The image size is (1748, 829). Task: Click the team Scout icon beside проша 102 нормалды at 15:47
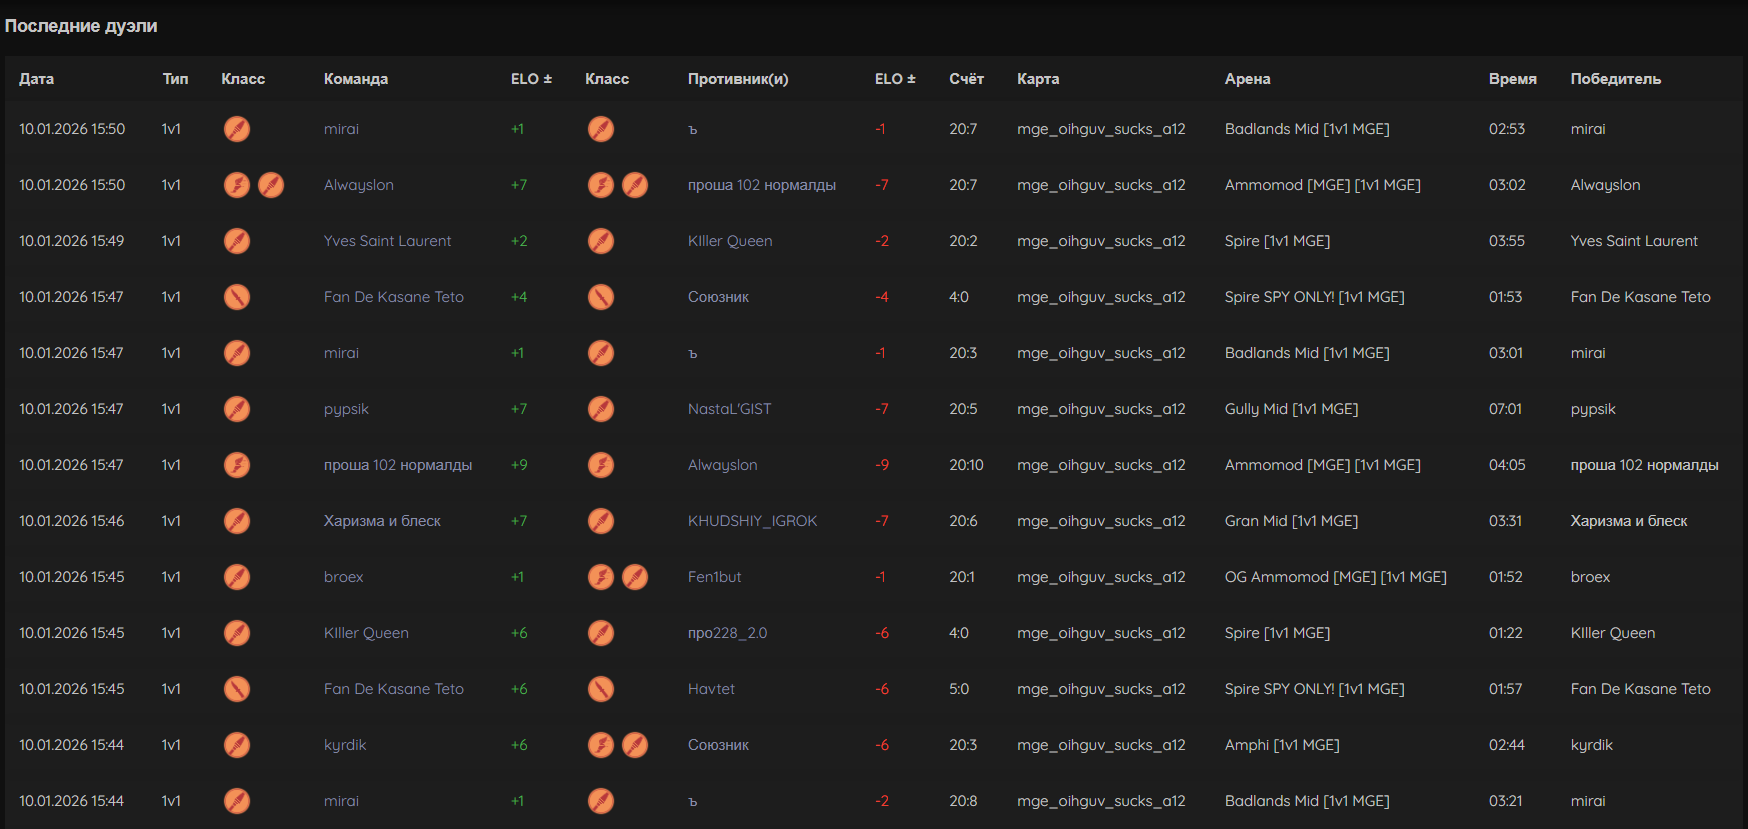(237, 465)
